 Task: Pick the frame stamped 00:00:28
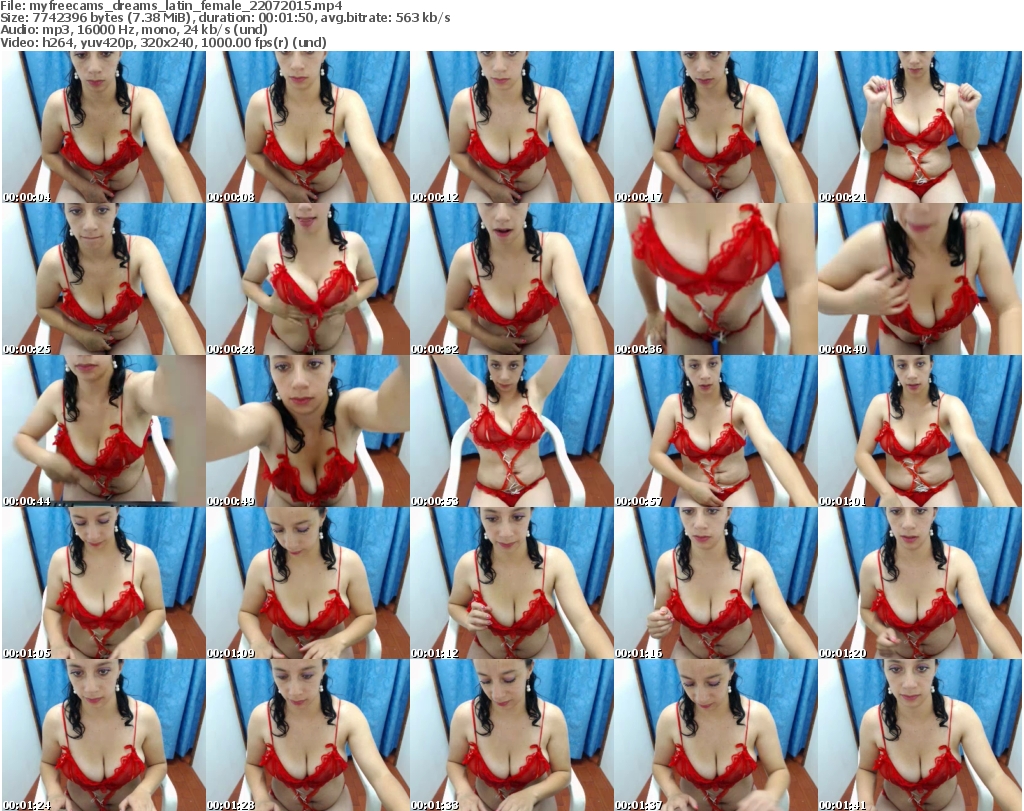(x=308, y=279)
